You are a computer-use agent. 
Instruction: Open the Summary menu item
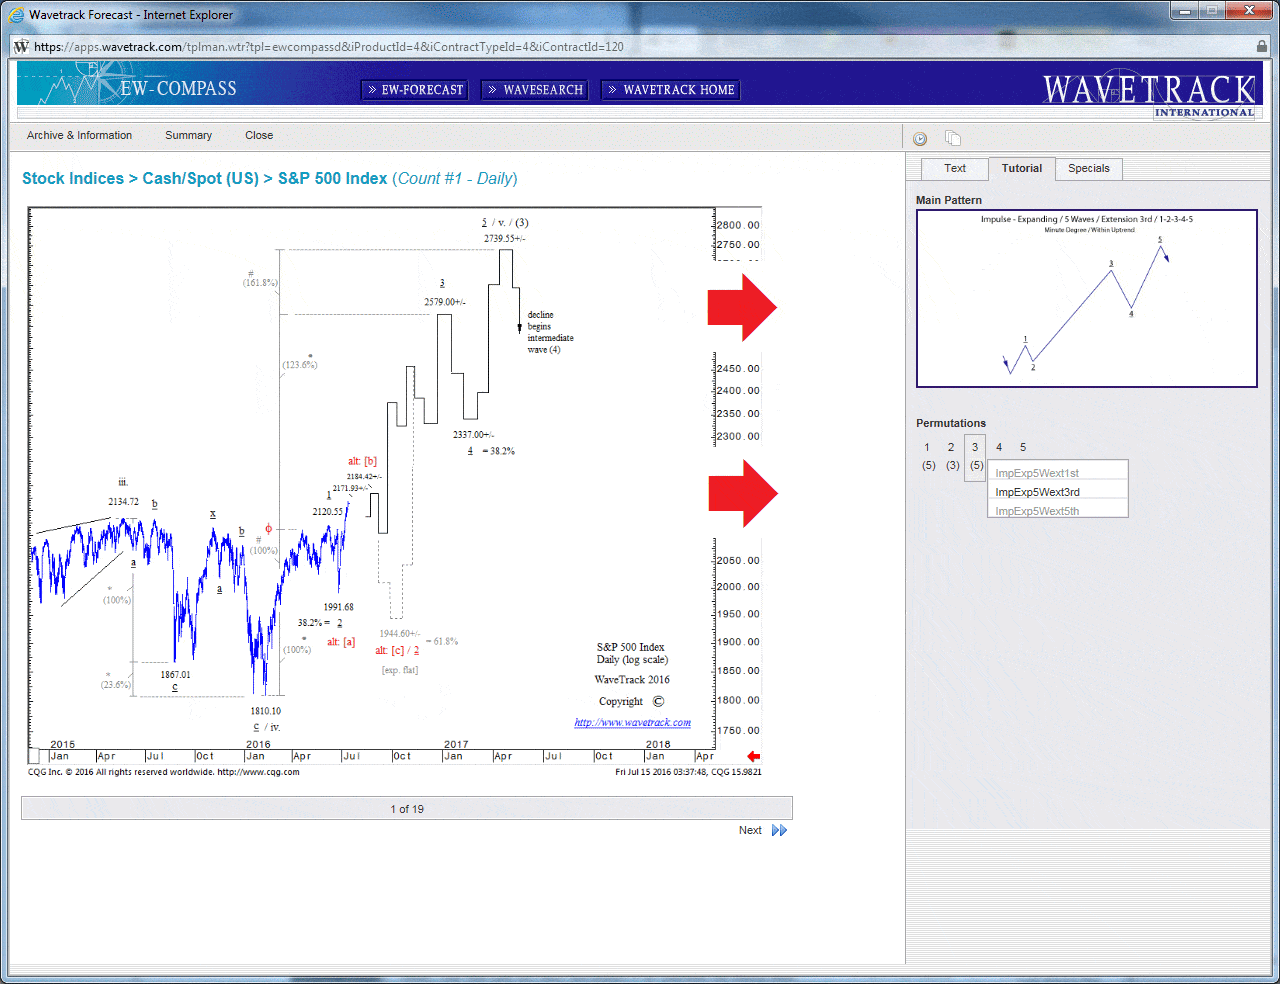point(188,135)
